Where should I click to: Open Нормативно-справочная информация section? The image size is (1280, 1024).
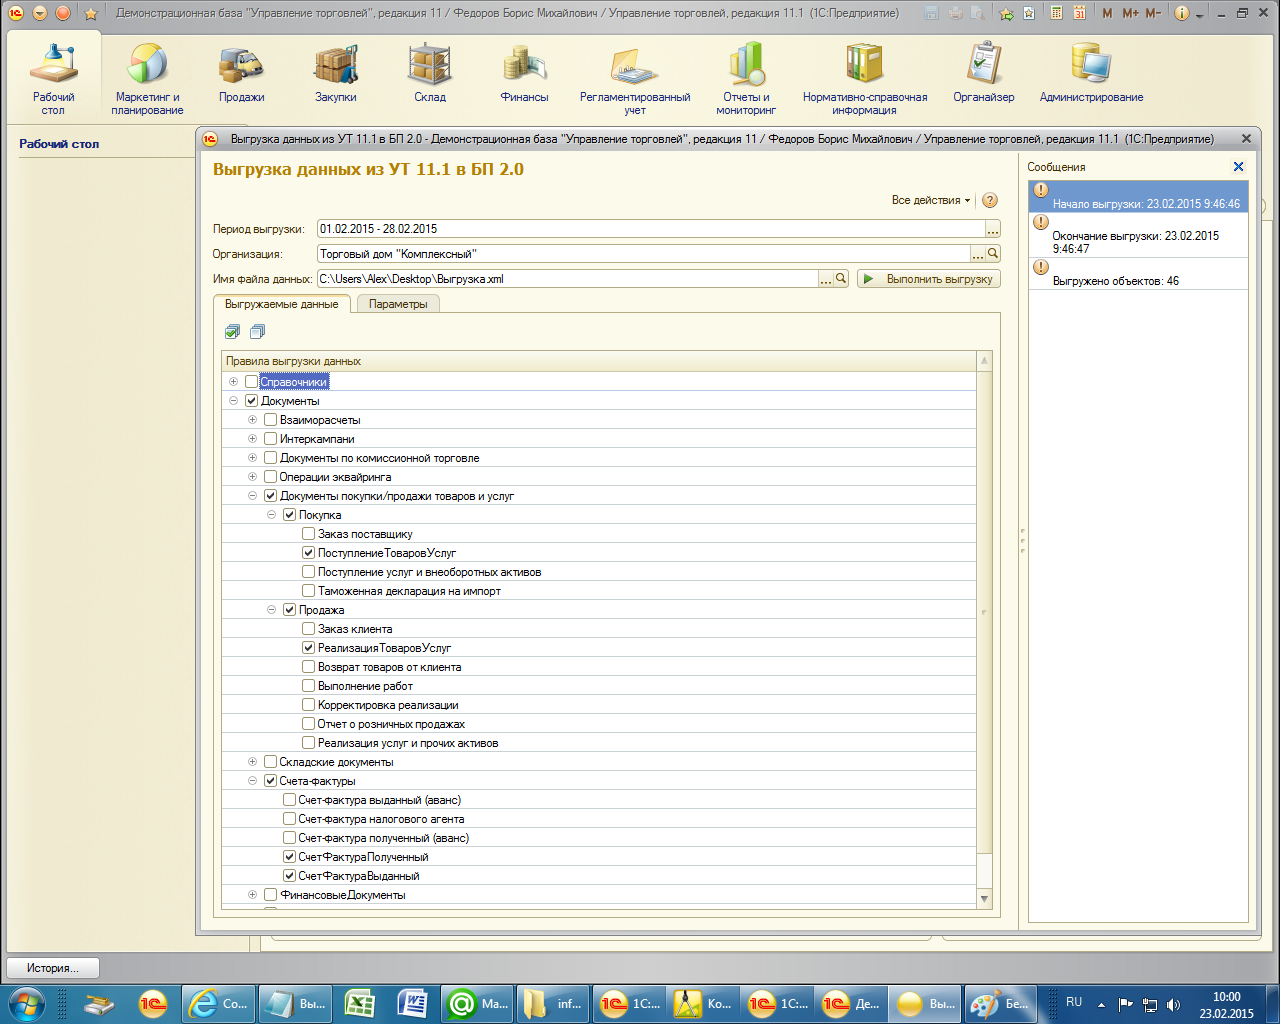coord(864,80)
